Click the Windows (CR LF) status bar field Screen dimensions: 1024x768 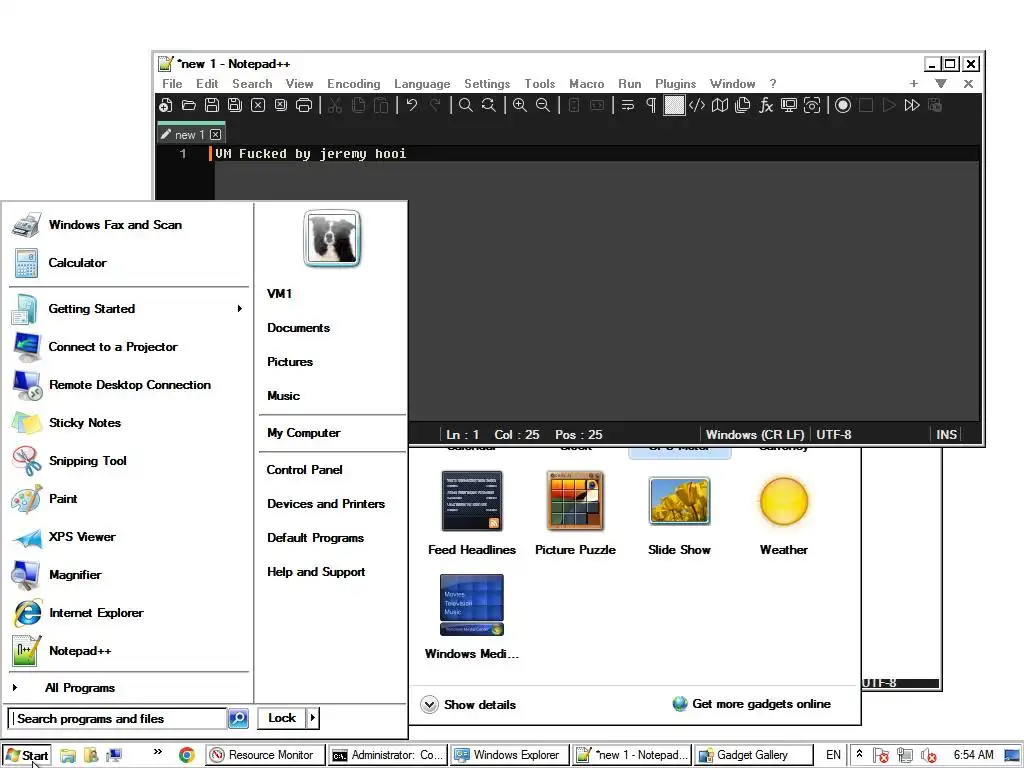[755, 434]
